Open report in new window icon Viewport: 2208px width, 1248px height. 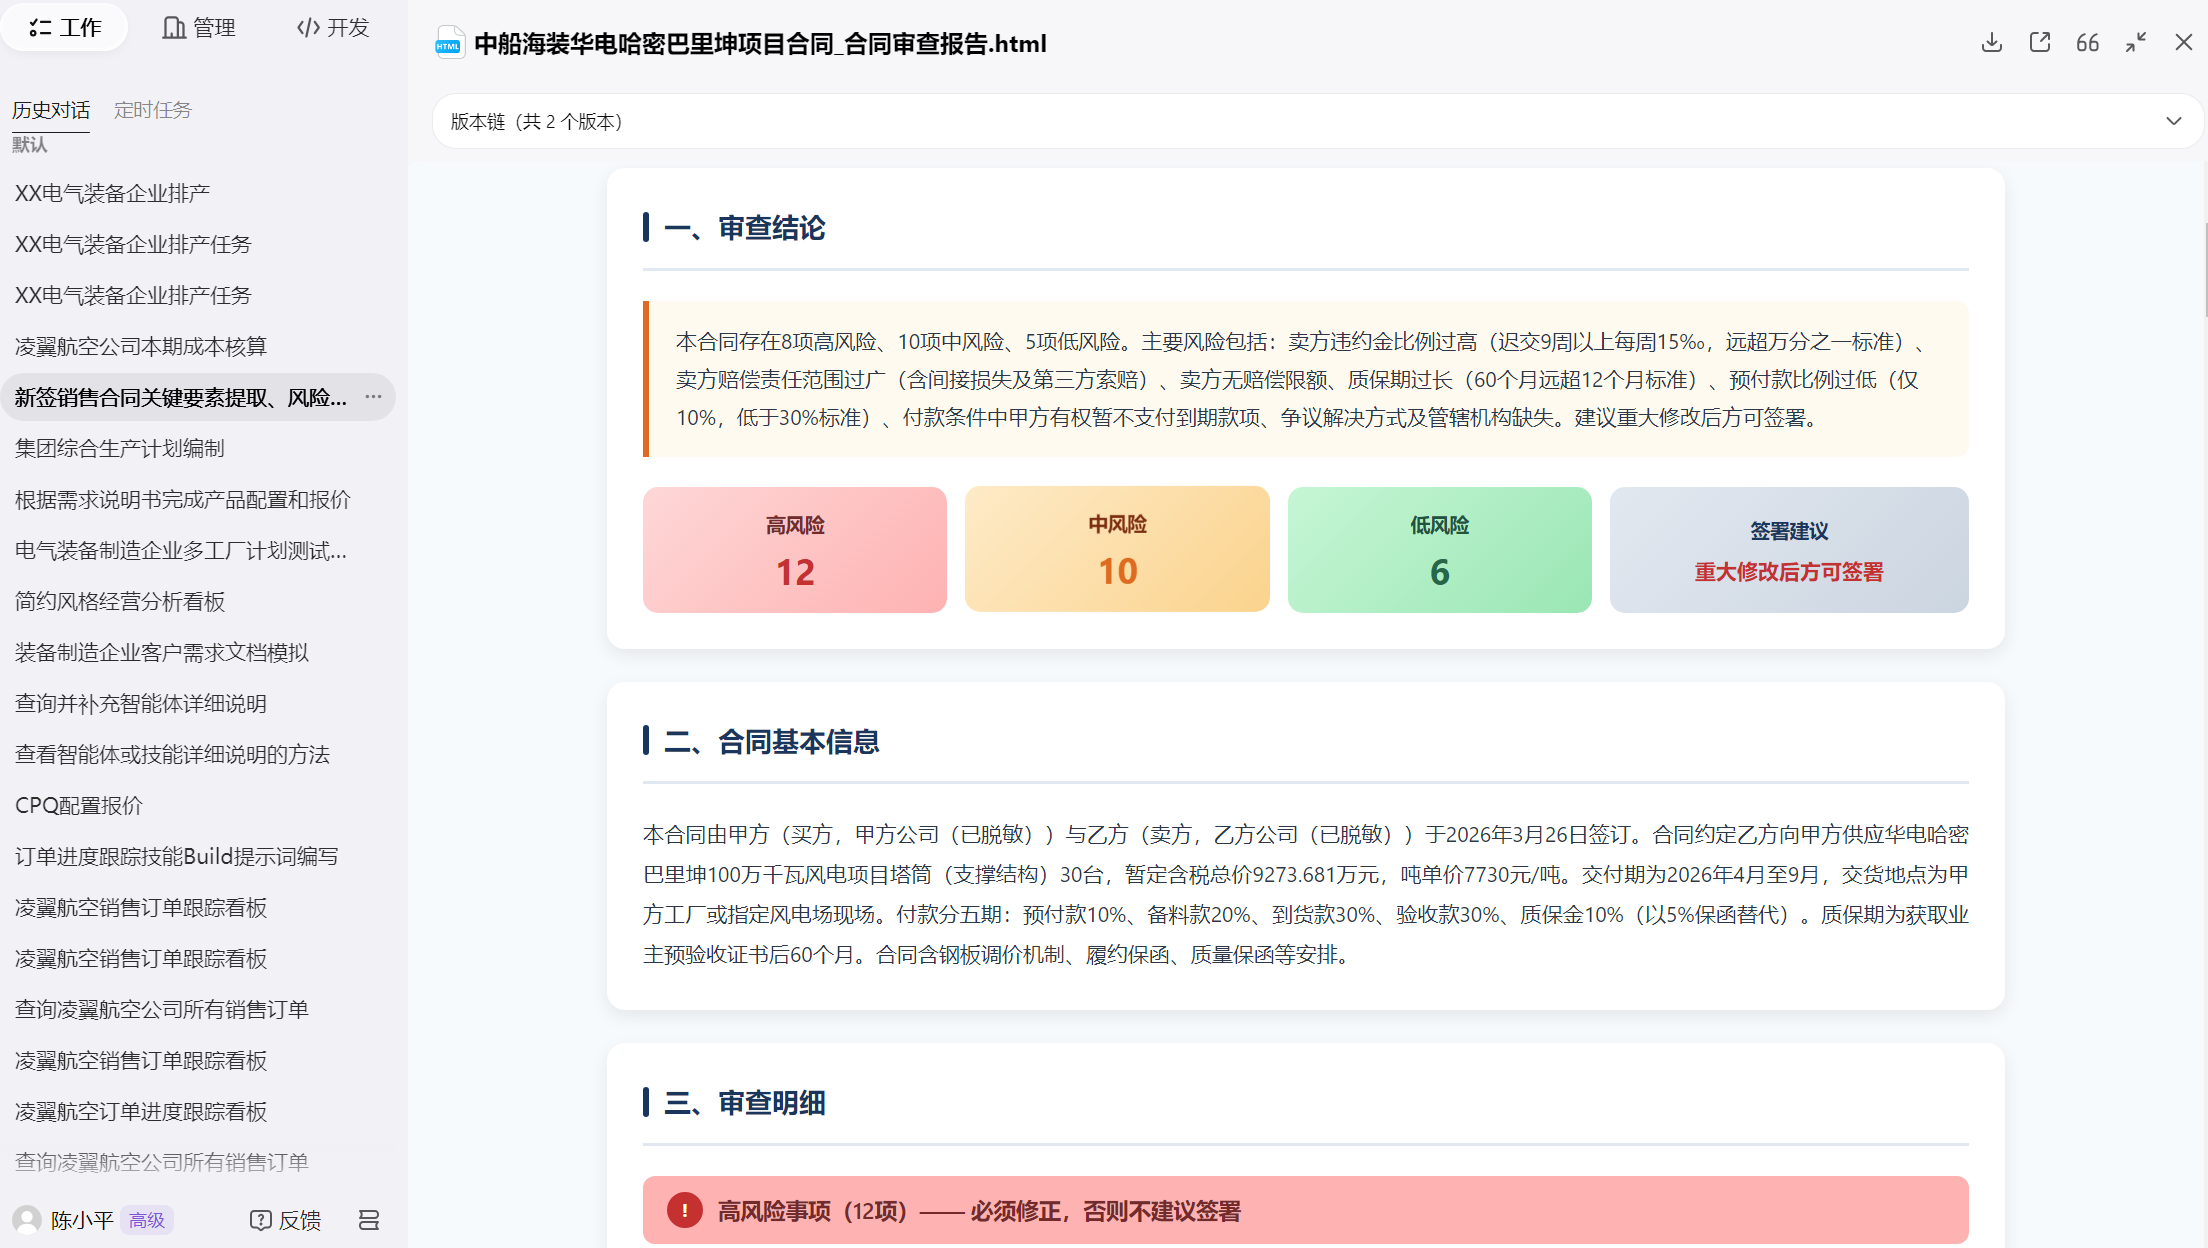point(2040,43)
